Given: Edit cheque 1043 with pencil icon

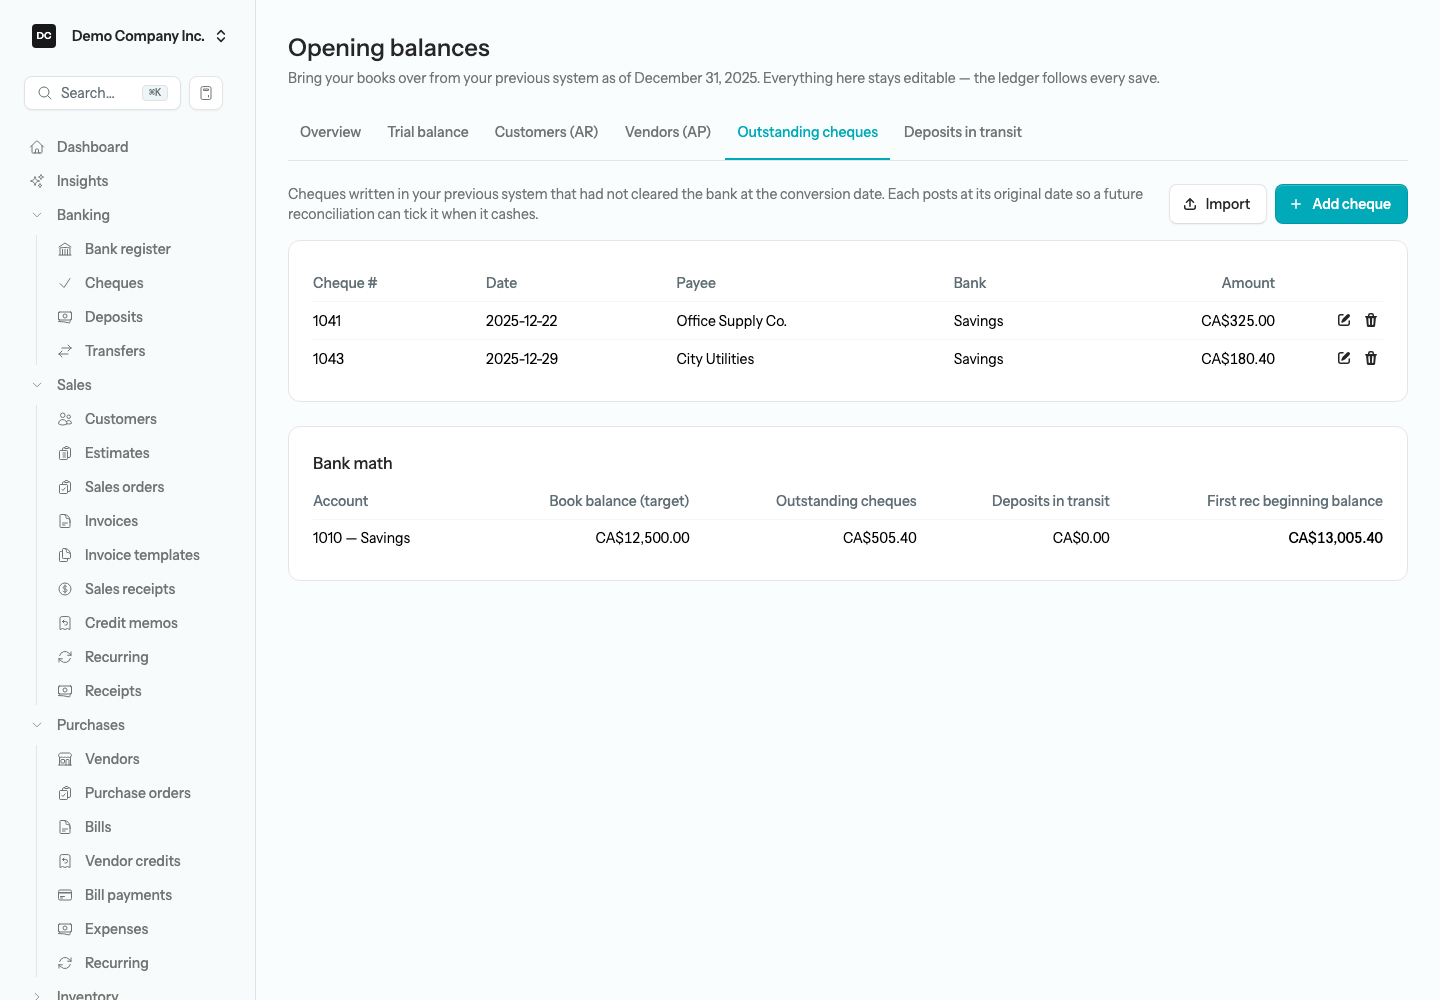Looking at the screenshot, I should pyautogui.click(x=1344, y=358).
